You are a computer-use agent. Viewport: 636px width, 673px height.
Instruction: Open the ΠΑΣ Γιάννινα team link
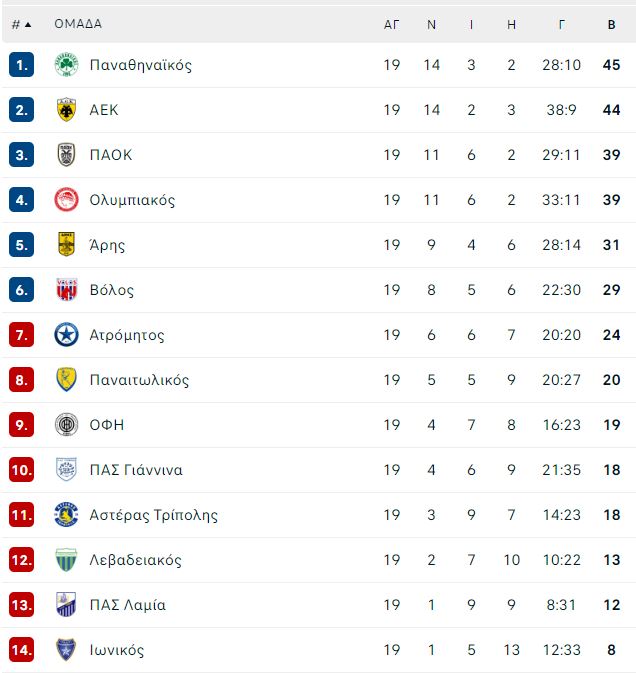(x=136, y=470)
